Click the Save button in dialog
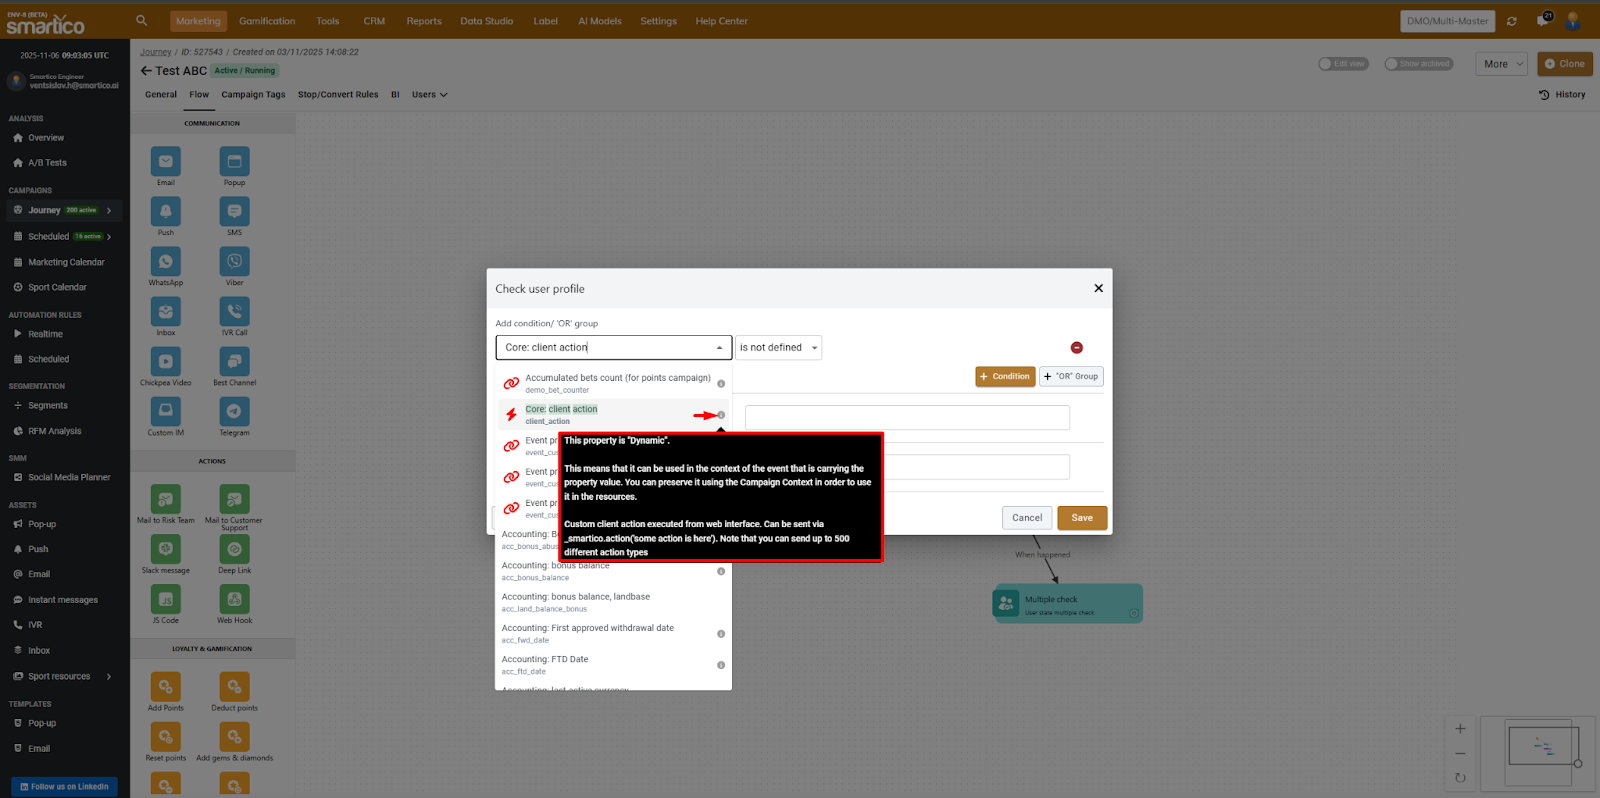The image size is (1600, 798). (1082, 518)
